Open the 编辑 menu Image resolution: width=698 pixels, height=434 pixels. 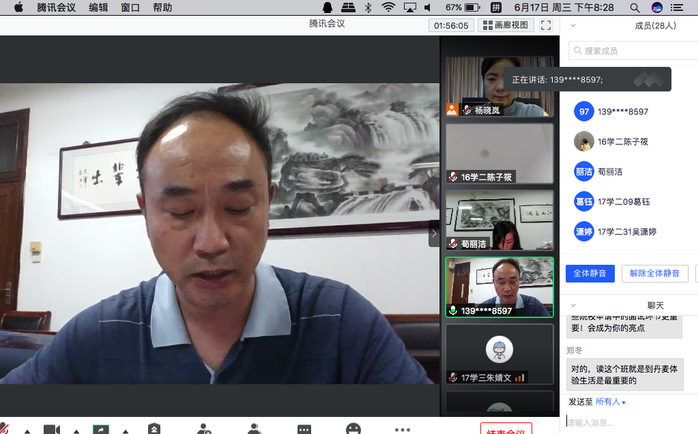(98, 7)
